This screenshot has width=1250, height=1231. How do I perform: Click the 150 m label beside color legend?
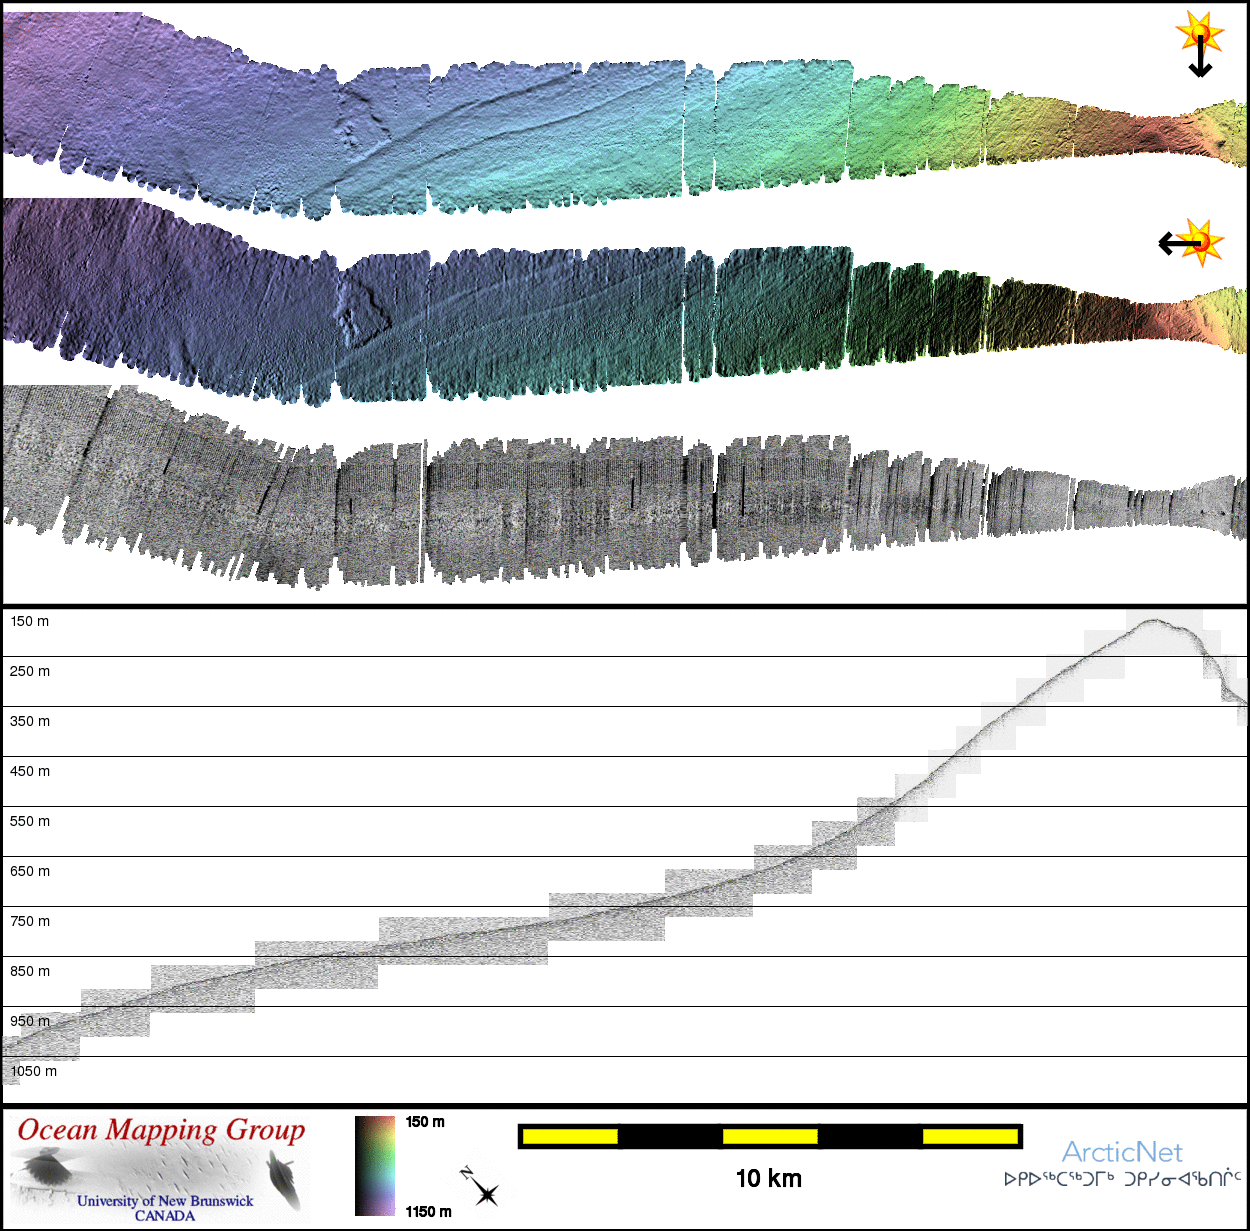pos(425,1122)
